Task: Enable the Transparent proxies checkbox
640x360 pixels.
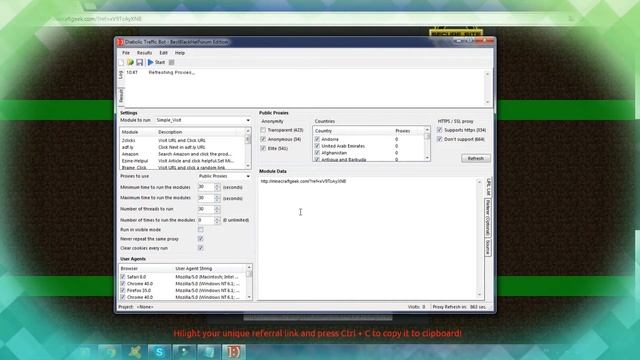Action: pyautogui.click(x=263, y=130)
